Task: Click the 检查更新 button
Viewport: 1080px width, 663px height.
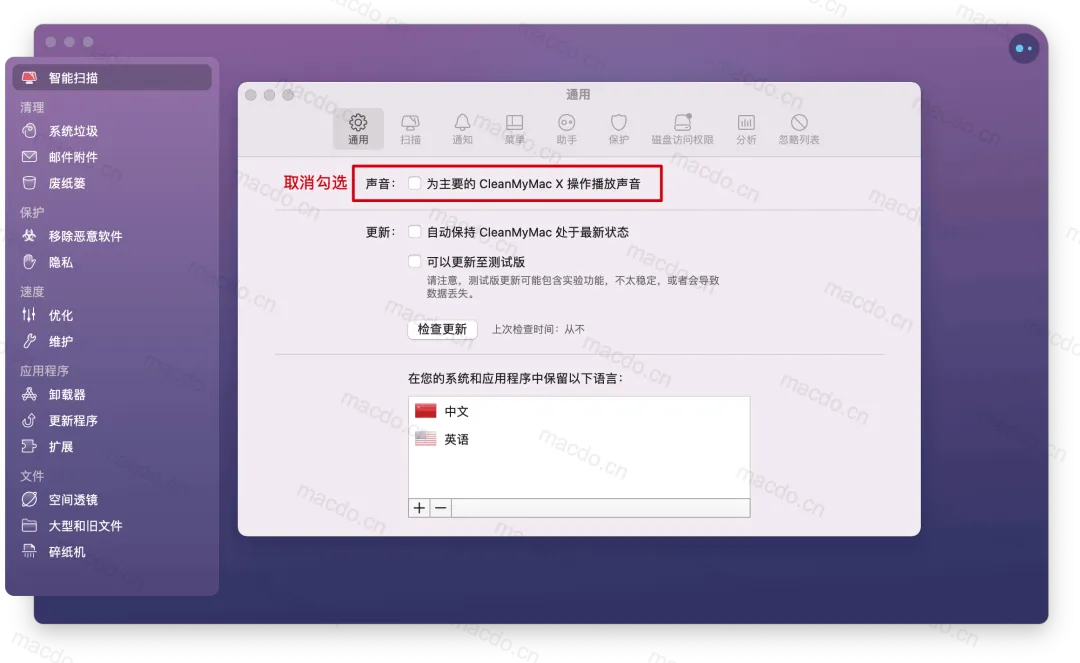Action: tap(442, 329)
